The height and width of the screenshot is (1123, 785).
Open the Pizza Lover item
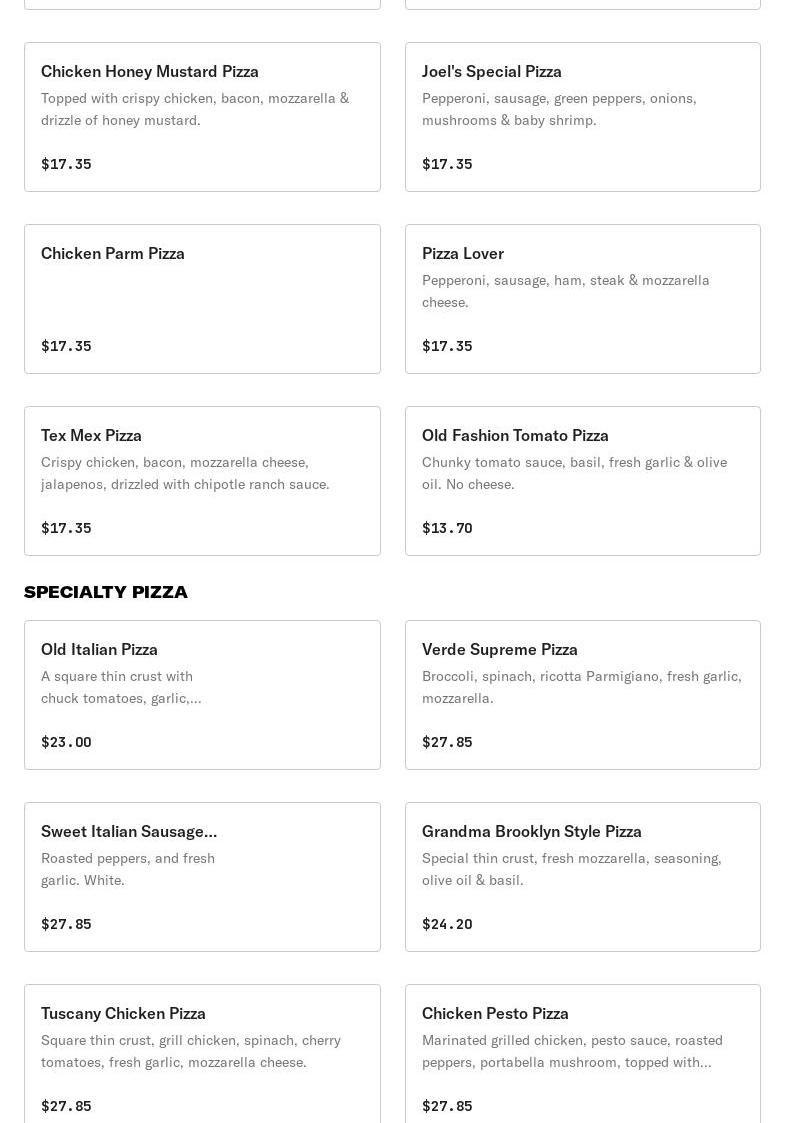pos(582,299)
